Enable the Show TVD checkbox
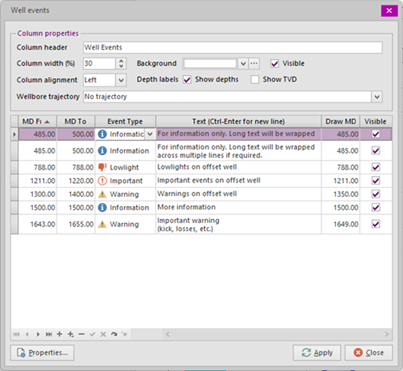 [x=255, y=79]
